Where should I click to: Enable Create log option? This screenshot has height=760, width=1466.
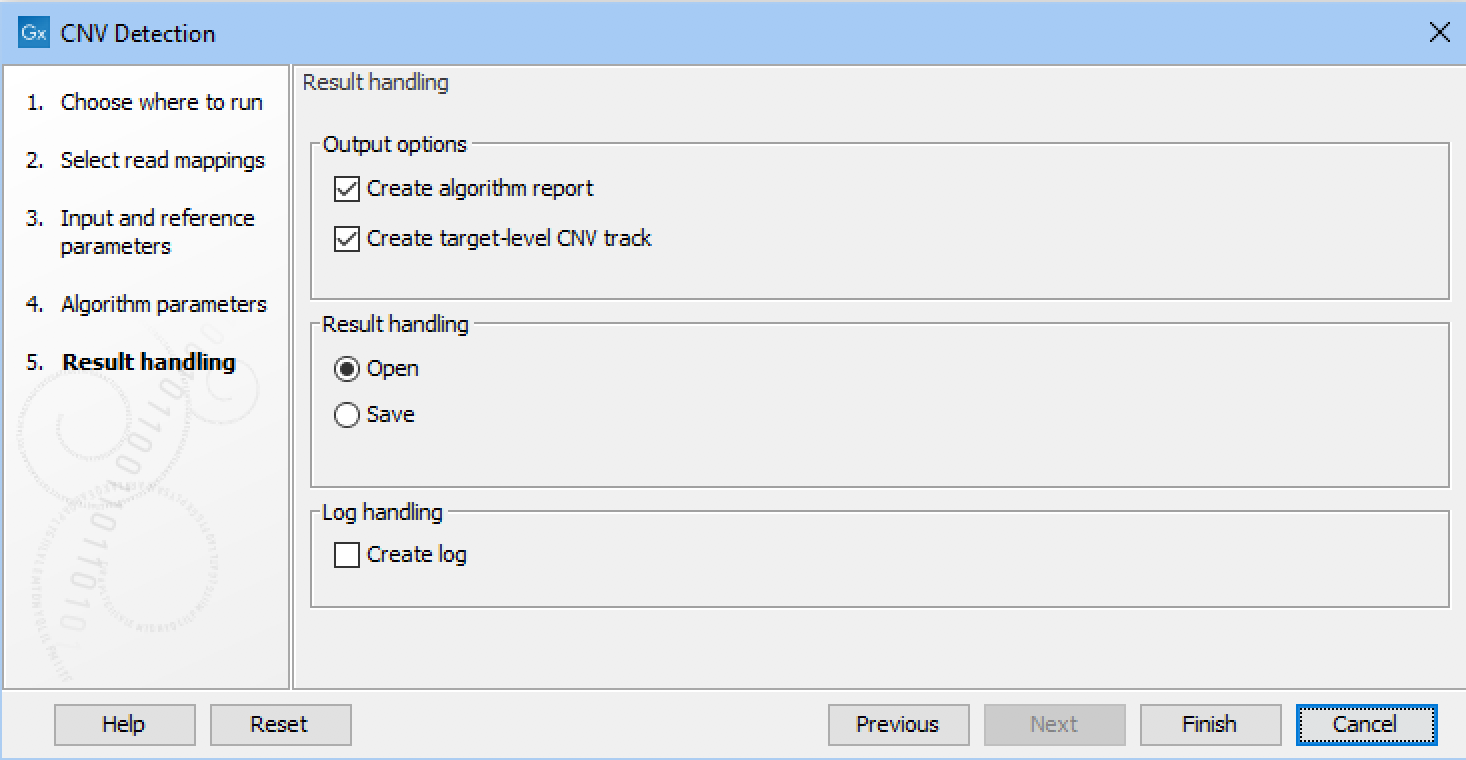point(345,554)
